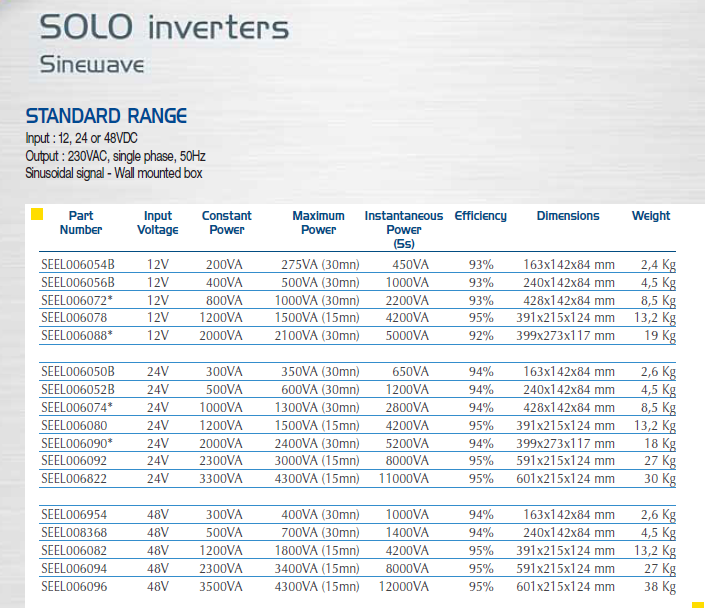Click 2800VA instantaneous power value
This screenshot has width=705, height=608.
[x=407, y=407]
